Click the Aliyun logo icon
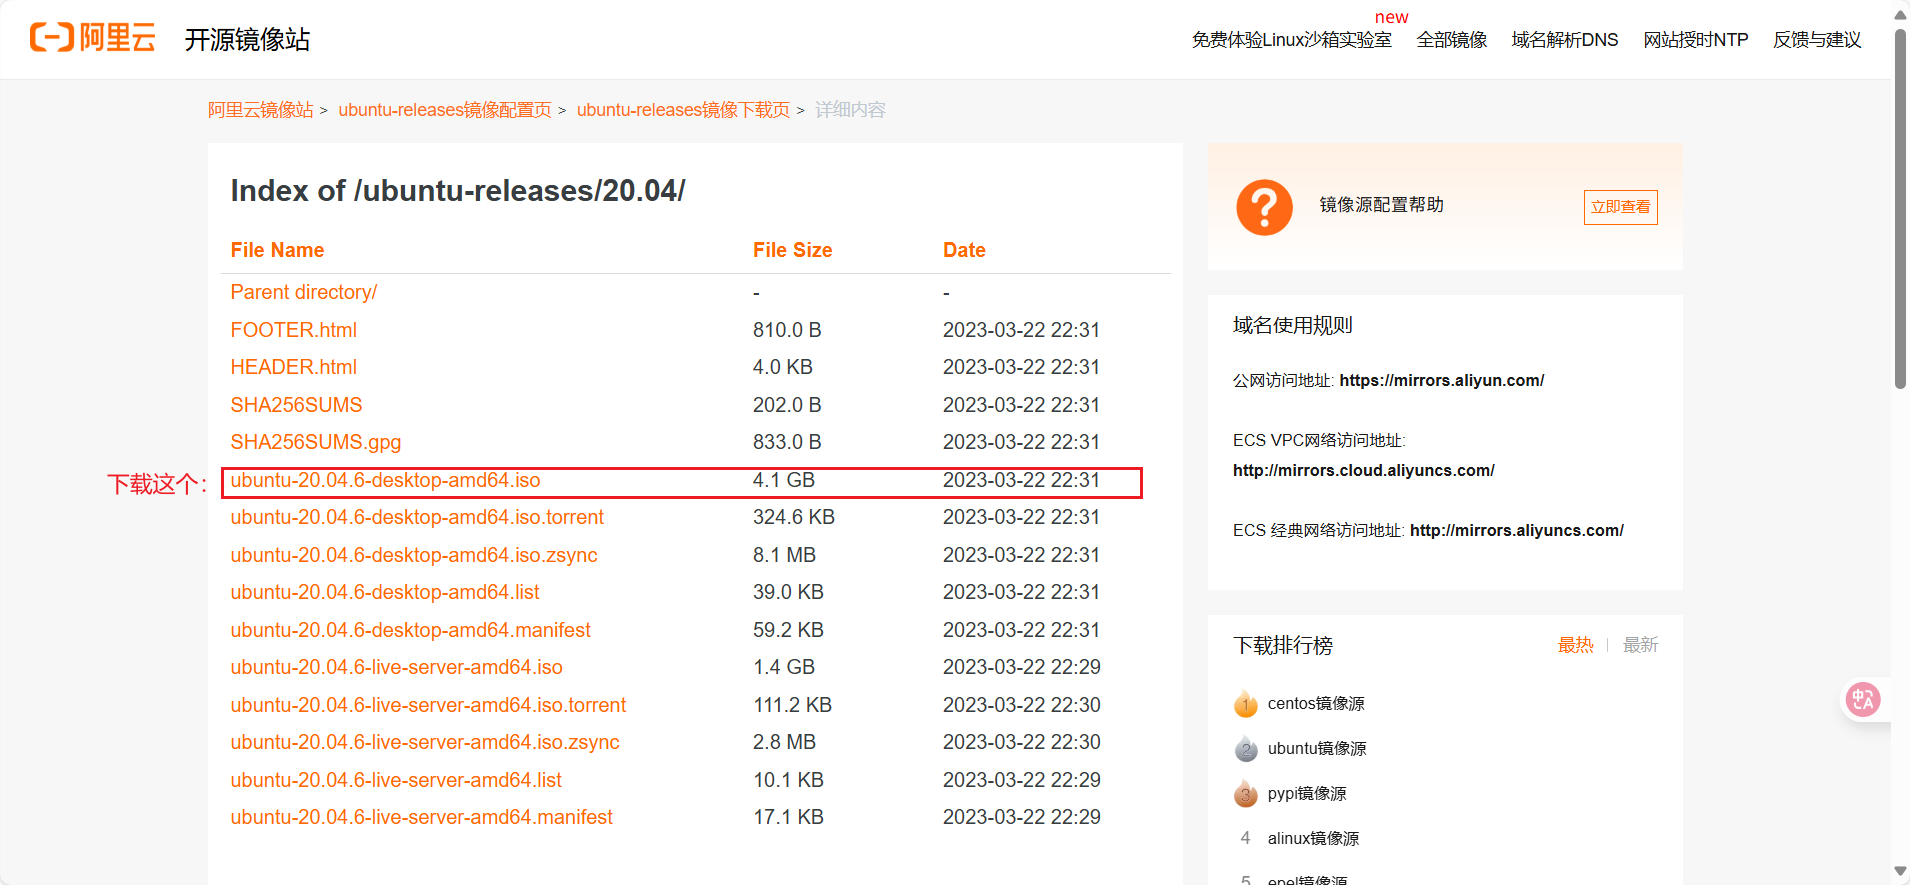 coord(93,38)
